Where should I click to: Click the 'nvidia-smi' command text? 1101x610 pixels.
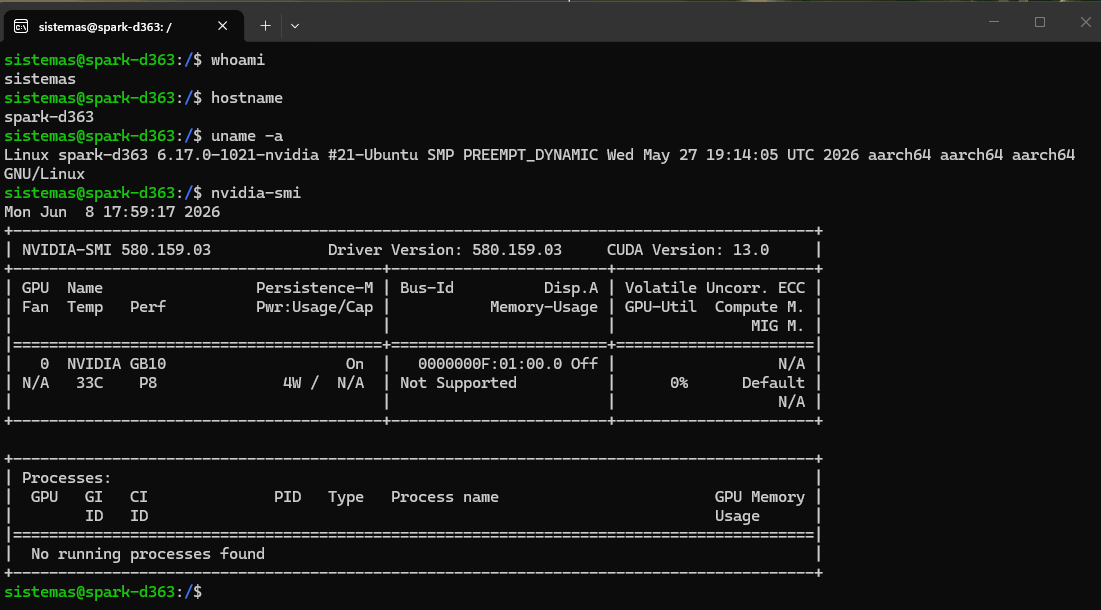(256, 193)
